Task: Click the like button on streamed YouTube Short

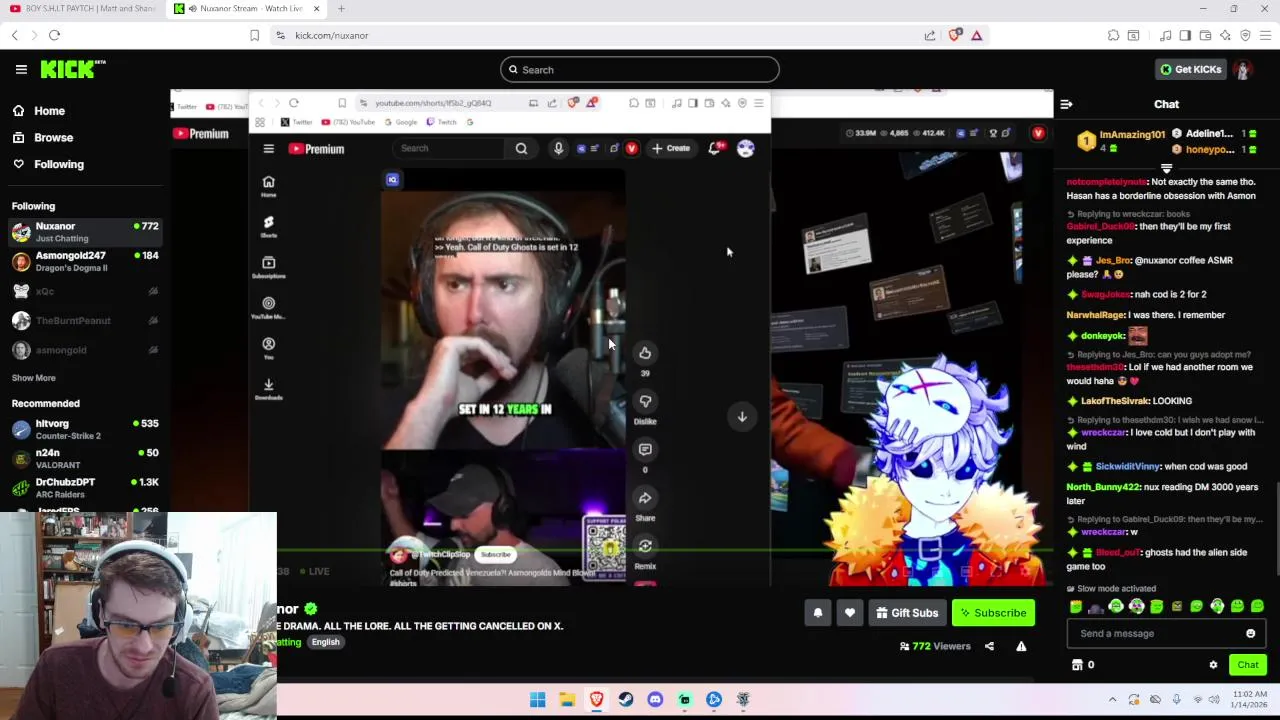Action: [645, 353]
